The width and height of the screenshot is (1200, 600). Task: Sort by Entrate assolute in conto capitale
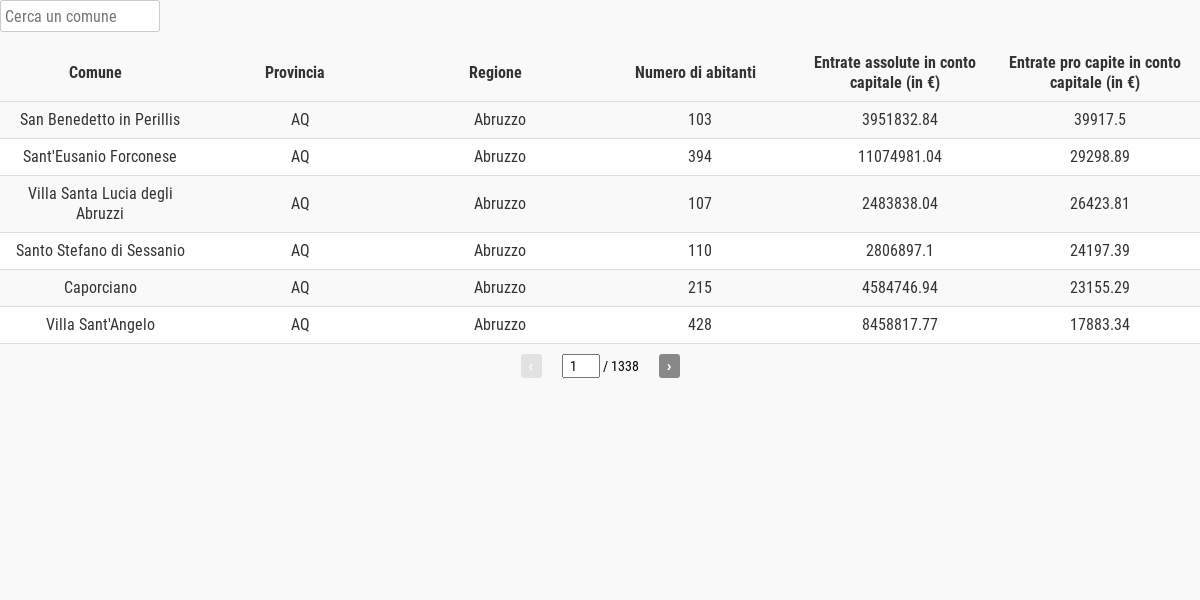(895, 72)
